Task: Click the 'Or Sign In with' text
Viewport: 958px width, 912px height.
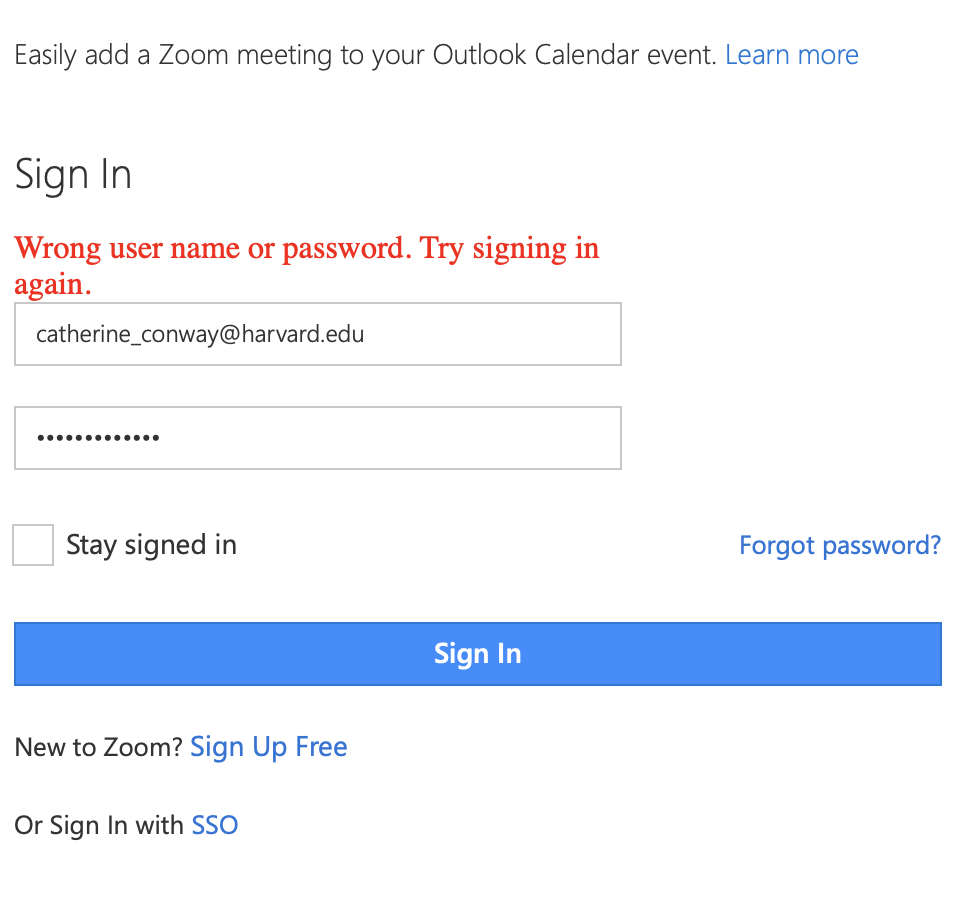Action: coord(98,825)
